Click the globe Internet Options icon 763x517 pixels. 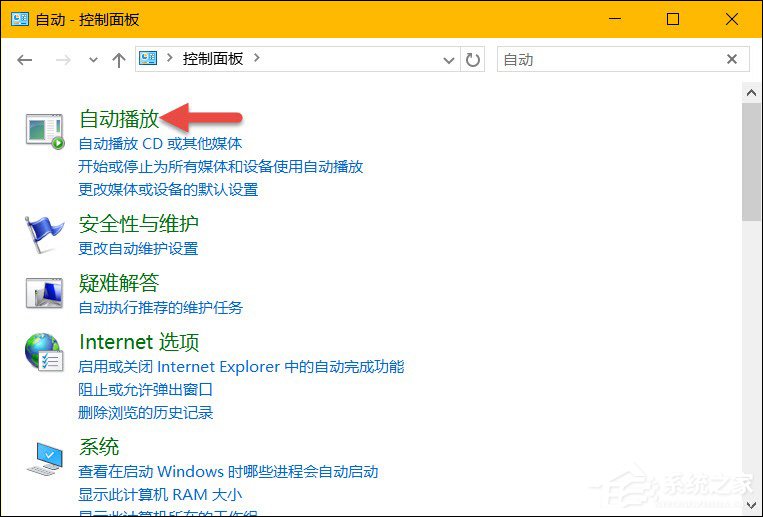(x=44, y=352)
